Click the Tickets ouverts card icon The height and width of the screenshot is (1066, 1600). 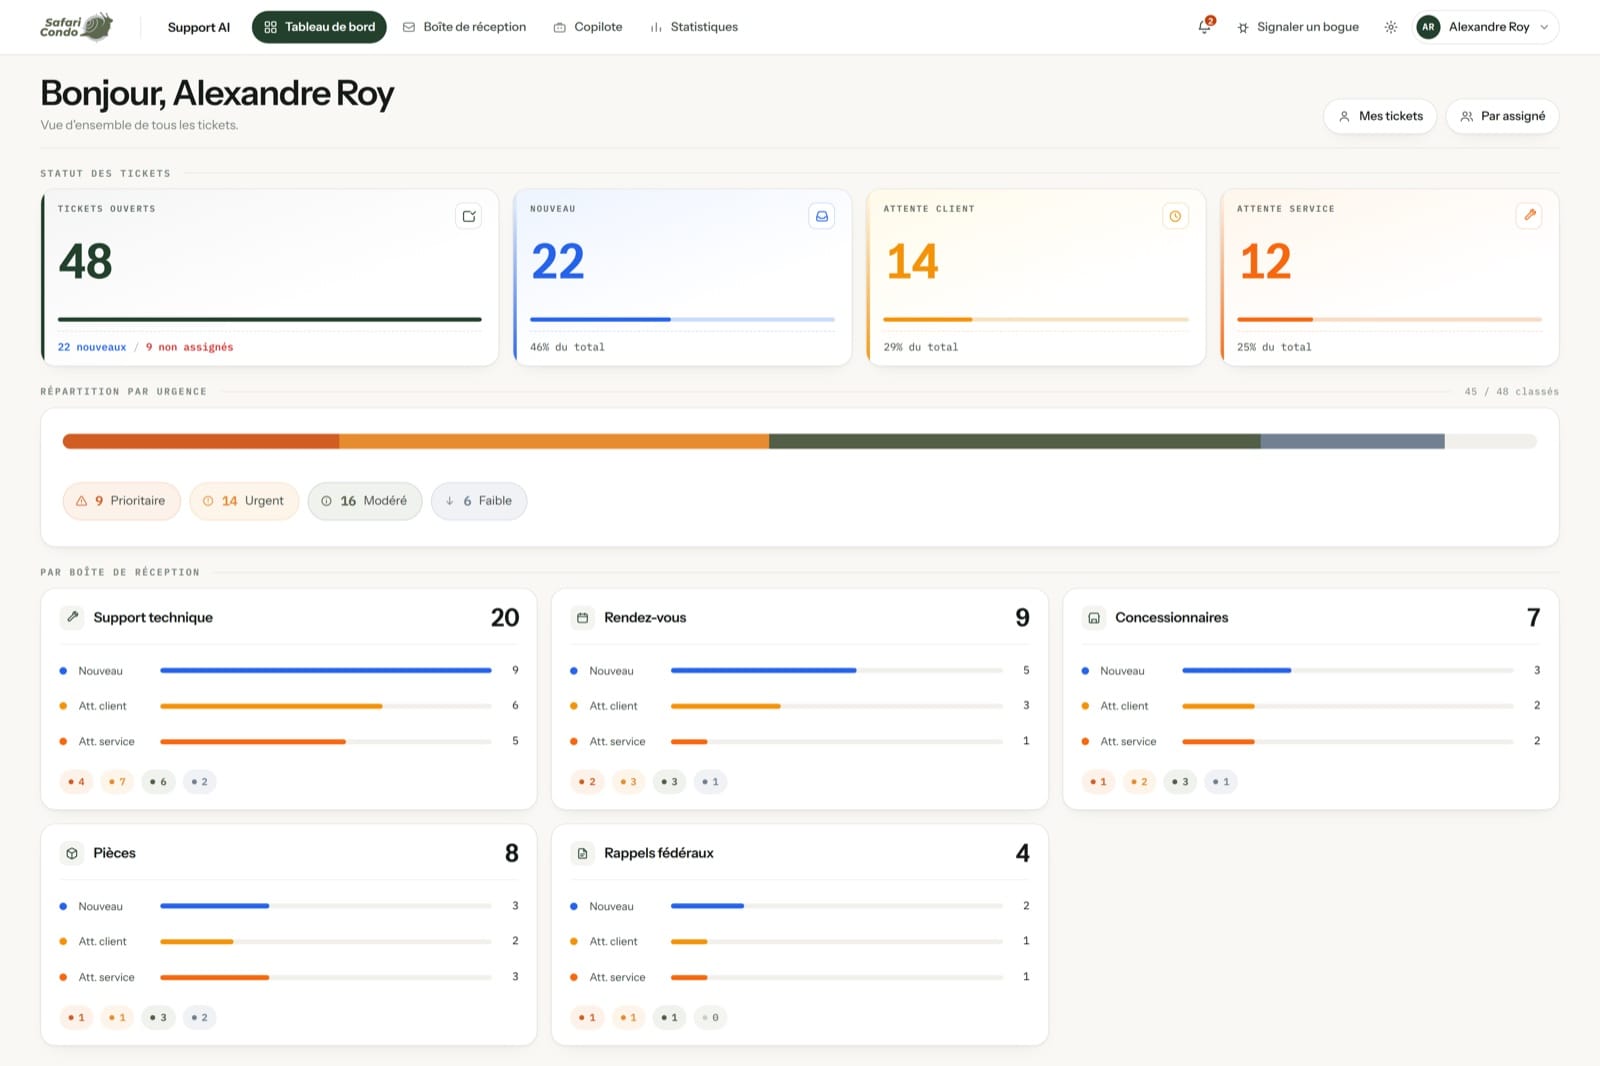tap(469, 216)
